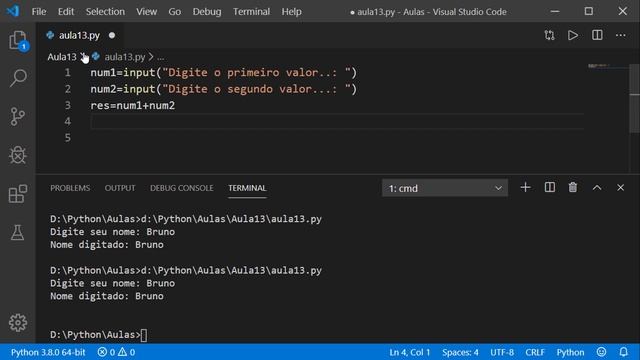Open the File menu
This screenshot has height=360, width=640.
(x=39, y=11)
